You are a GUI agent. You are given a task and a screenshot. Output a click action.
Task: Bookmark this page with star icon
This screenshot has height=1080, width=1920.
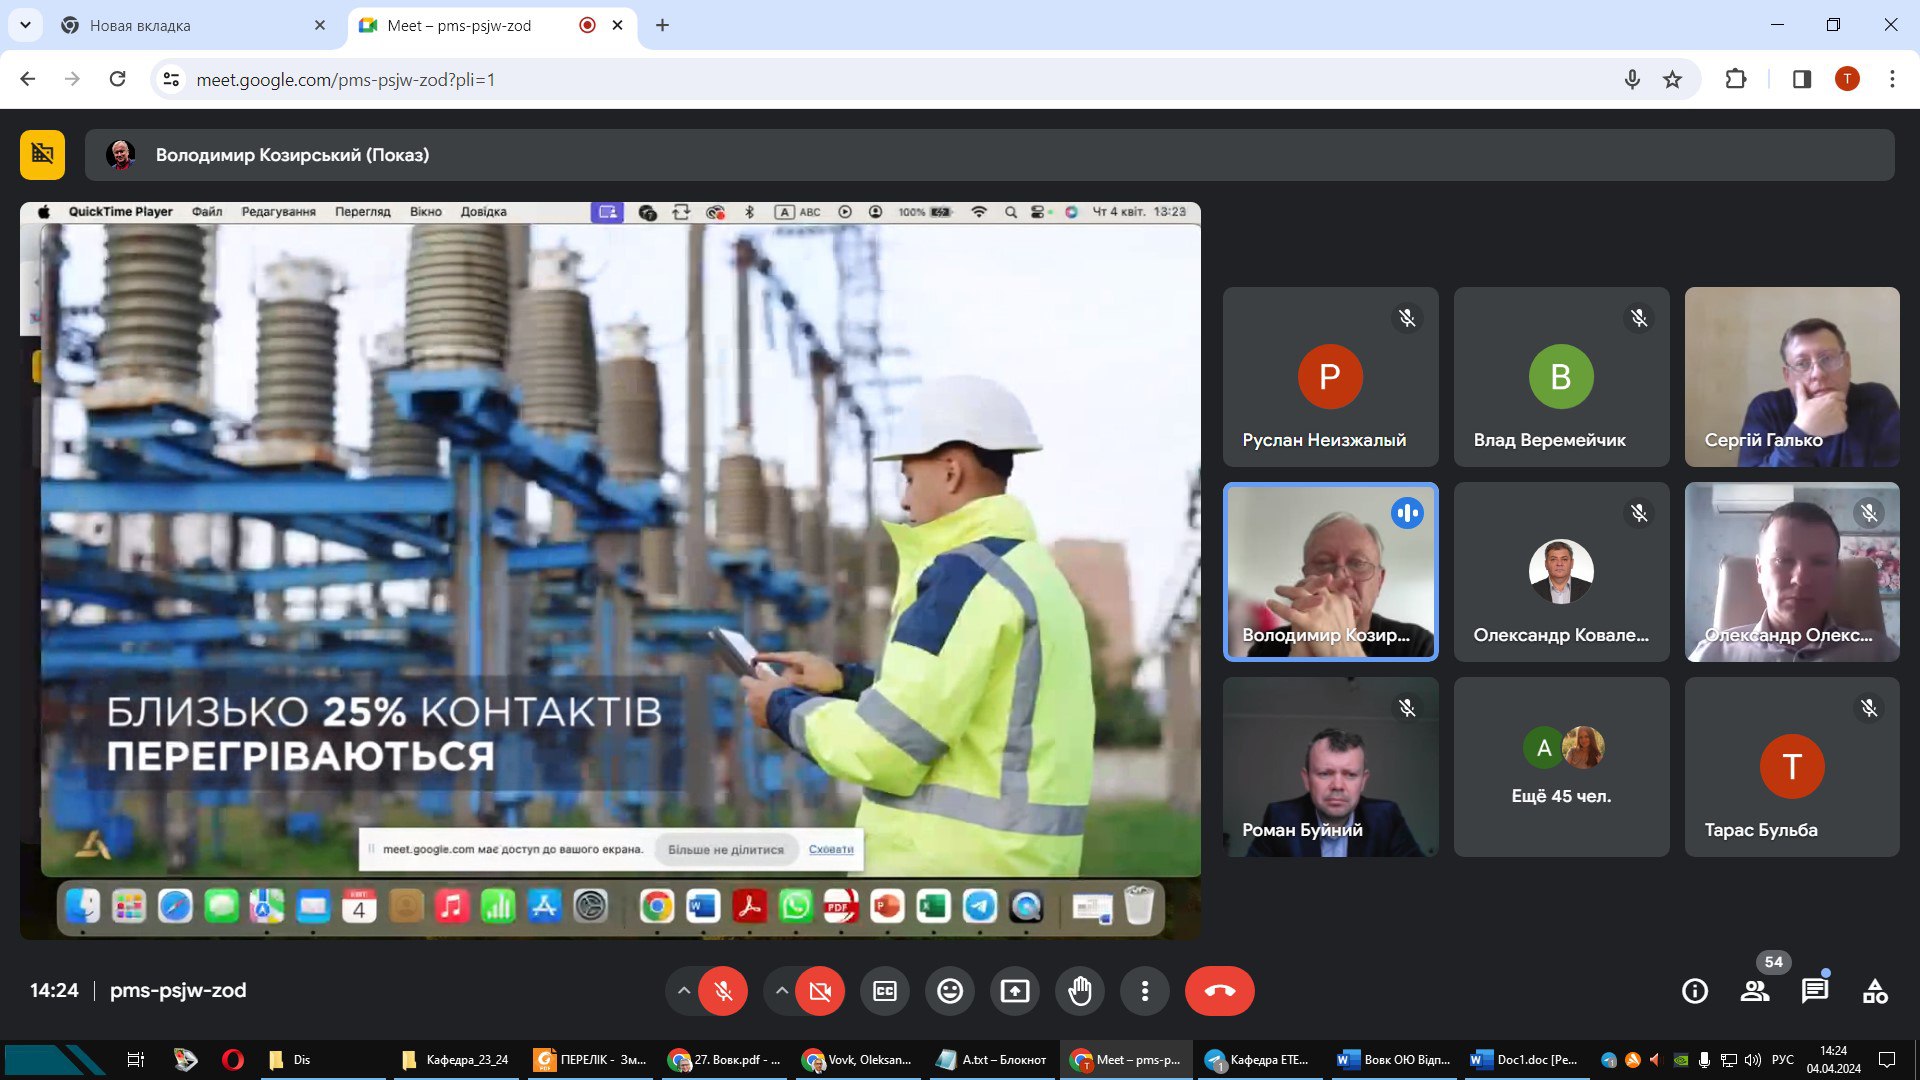1672,79
